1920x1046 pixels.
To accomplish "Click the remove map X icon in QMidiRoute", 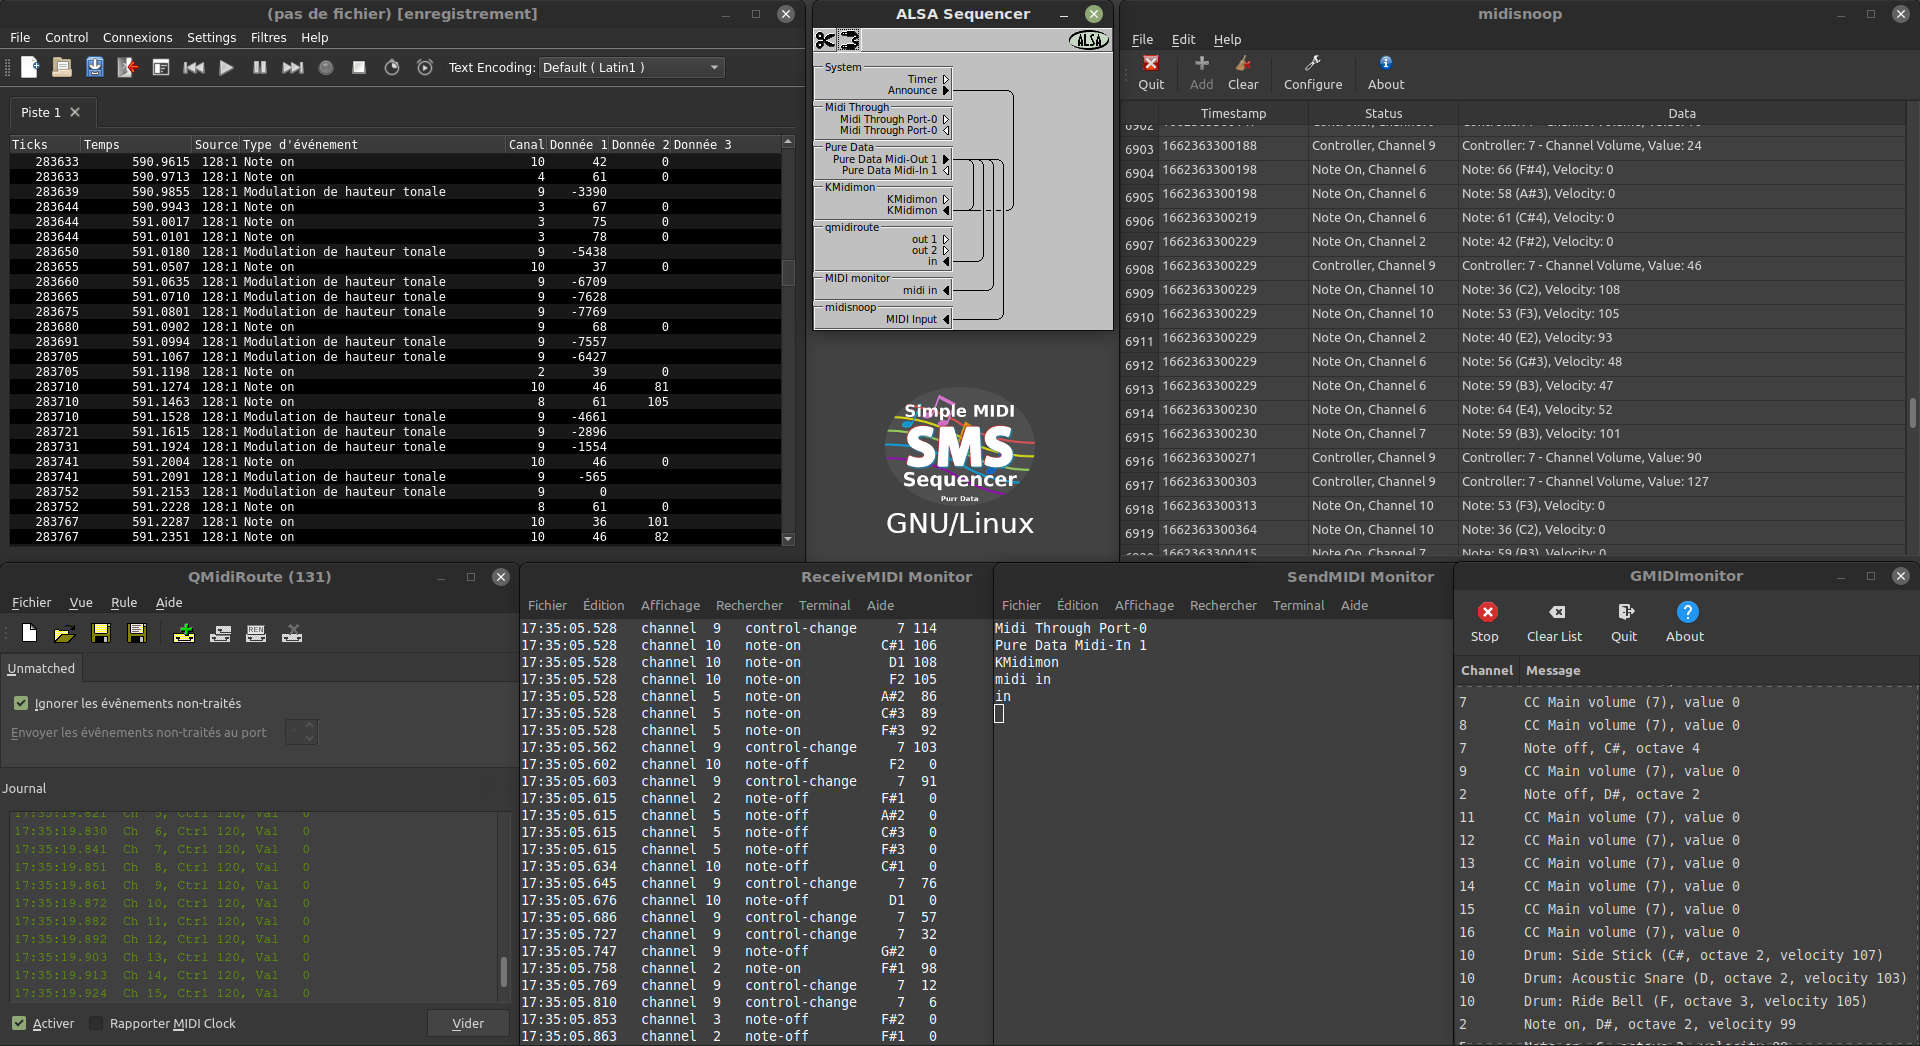I will (292, 633).
